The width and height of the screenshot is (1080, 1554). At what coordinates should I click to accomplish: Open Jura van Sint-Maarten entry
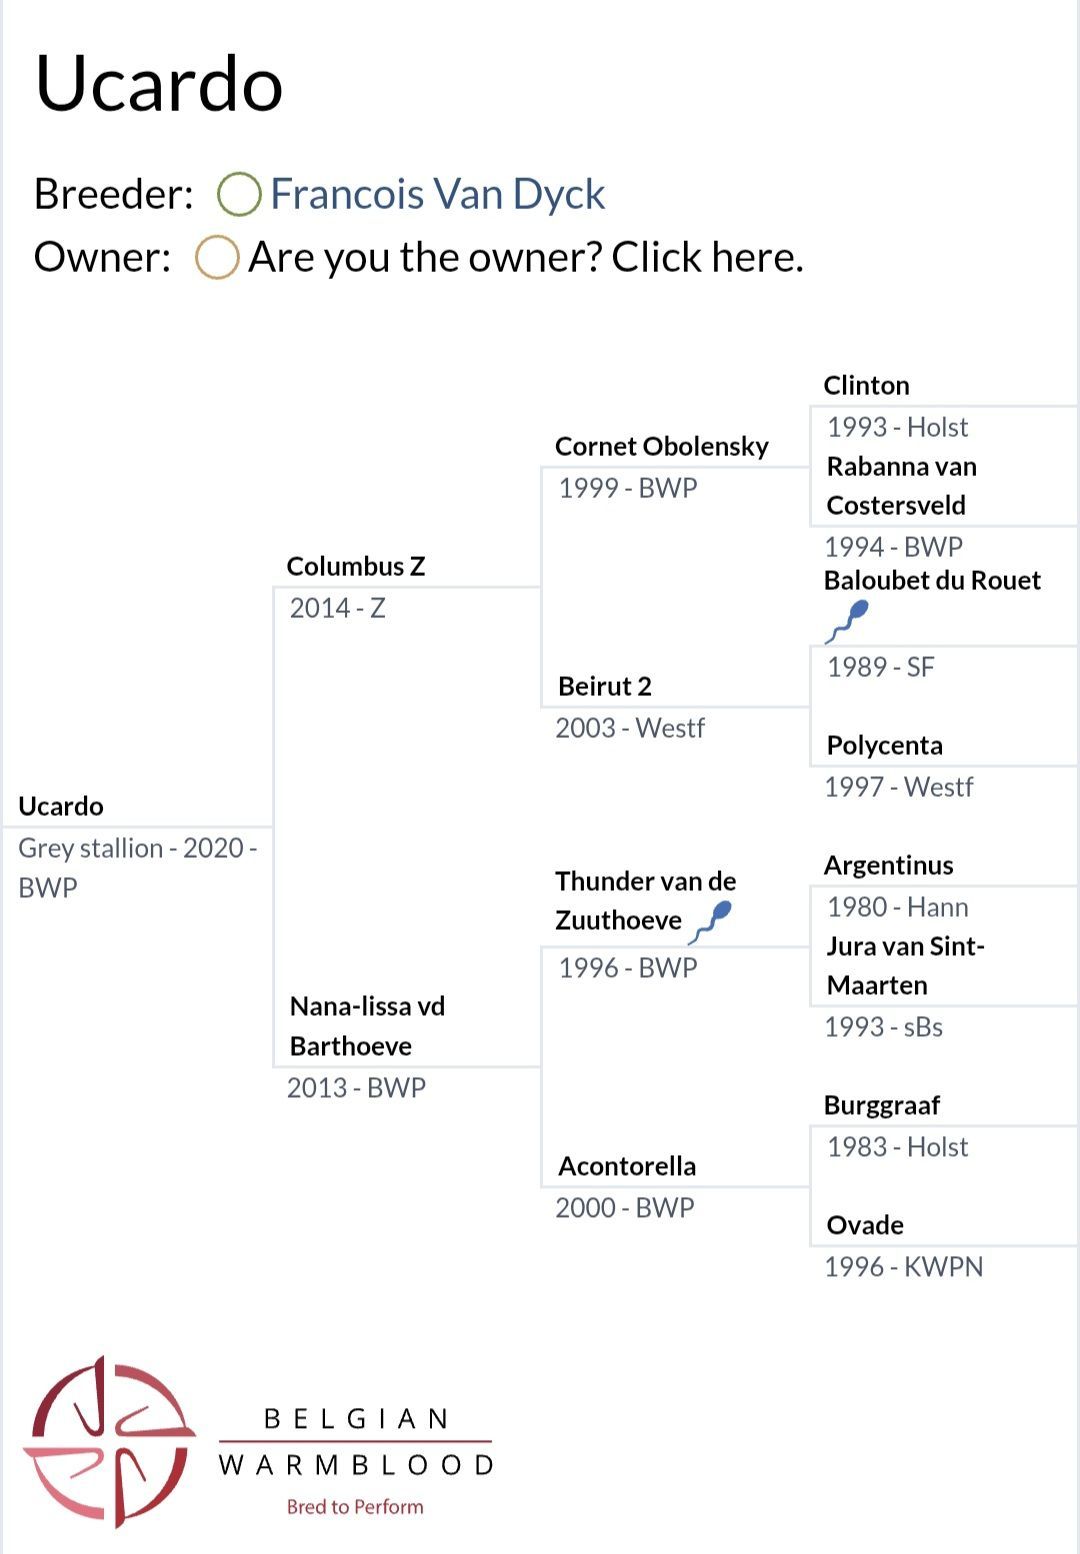(906, 965)
